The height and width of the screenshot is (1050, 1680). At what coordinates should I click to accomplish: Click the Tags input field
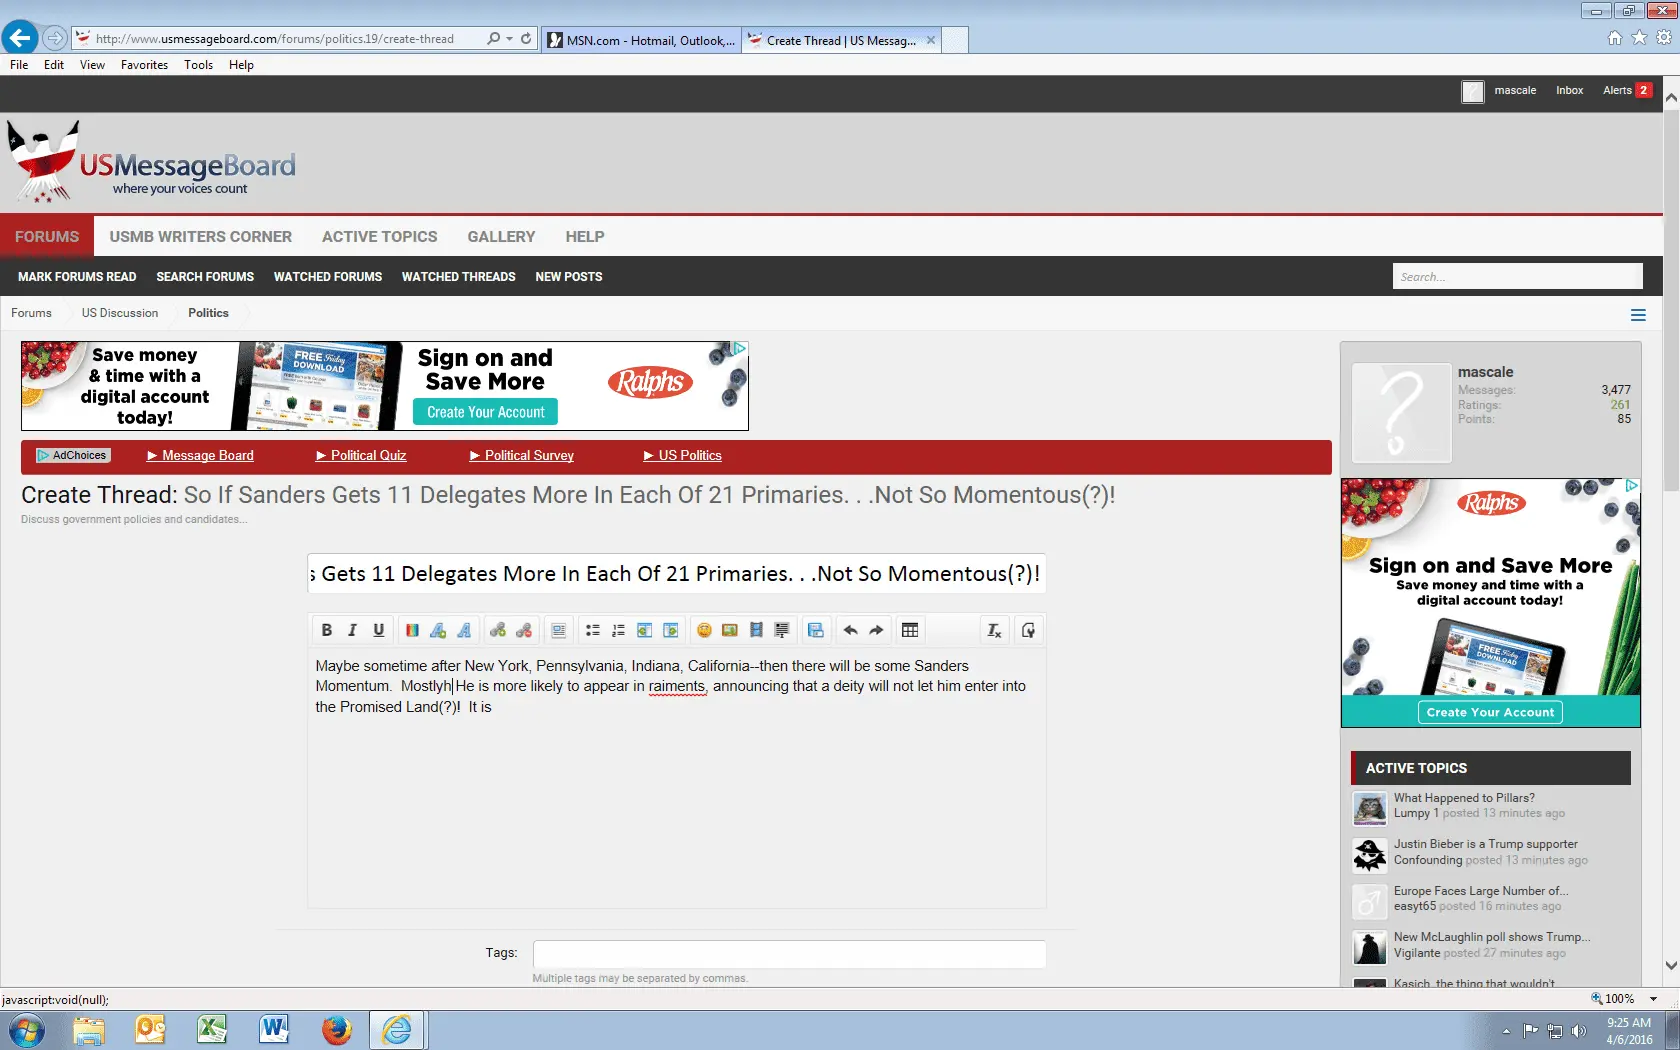click(x=790, y=954)
